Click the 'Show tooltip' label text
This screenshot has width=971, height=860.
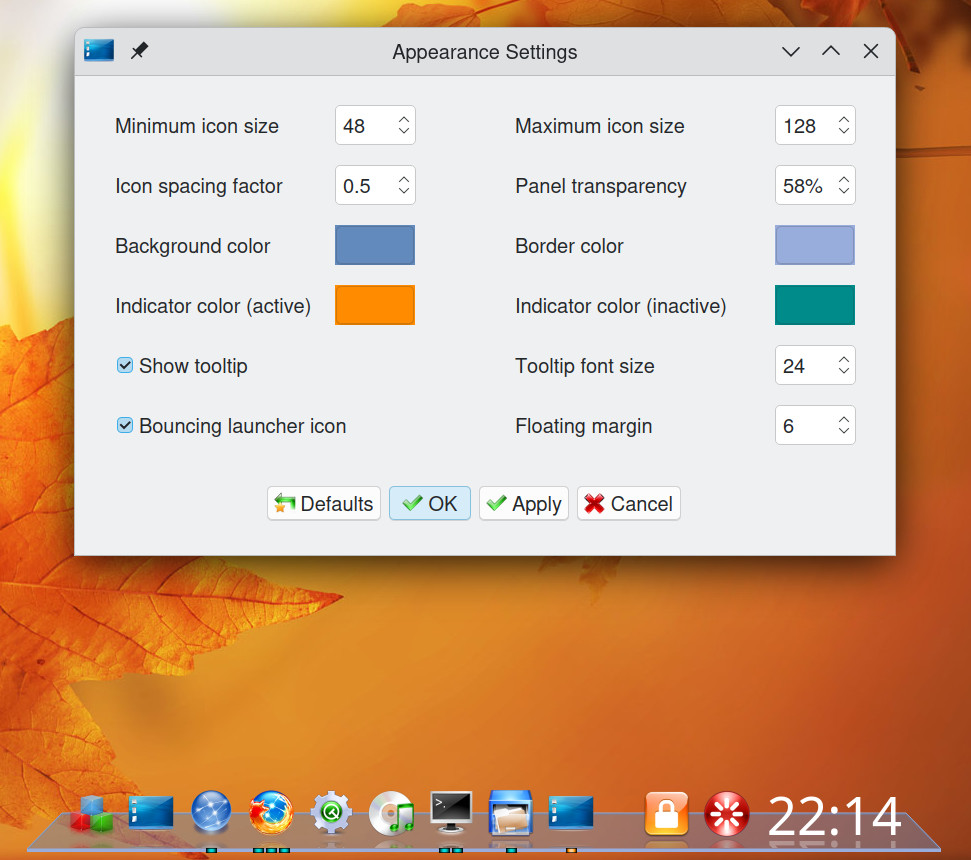[x=193, y=366]
